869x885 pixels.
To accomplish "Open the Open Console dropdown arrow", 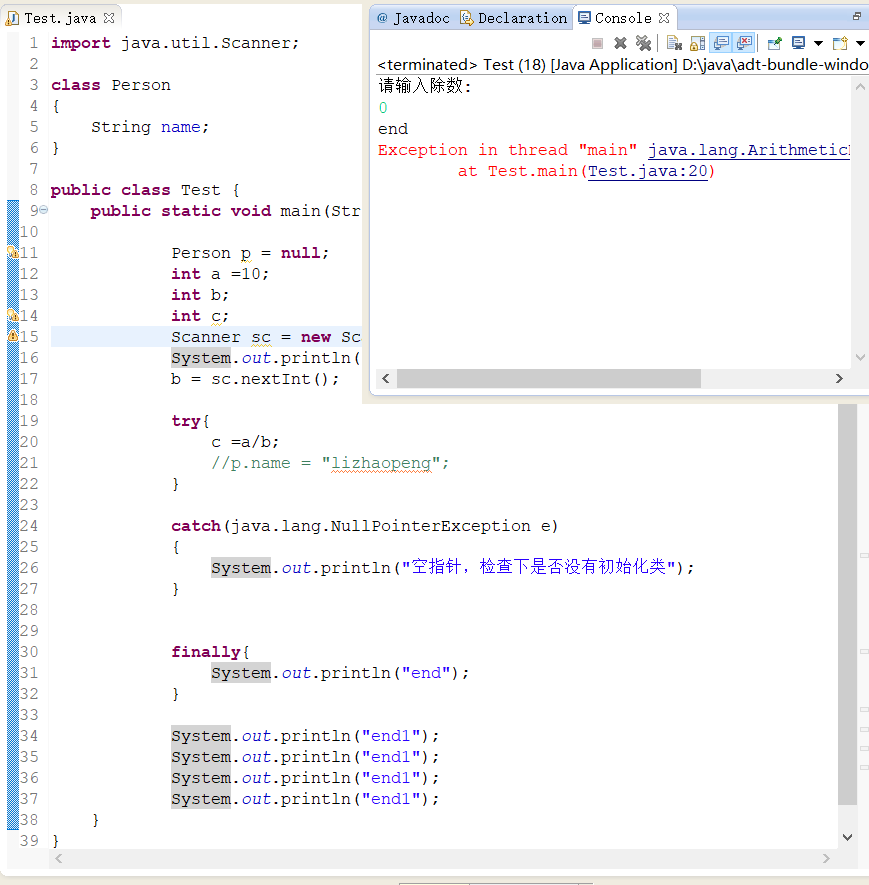I will pyautogui.click(x=861, y=42).
